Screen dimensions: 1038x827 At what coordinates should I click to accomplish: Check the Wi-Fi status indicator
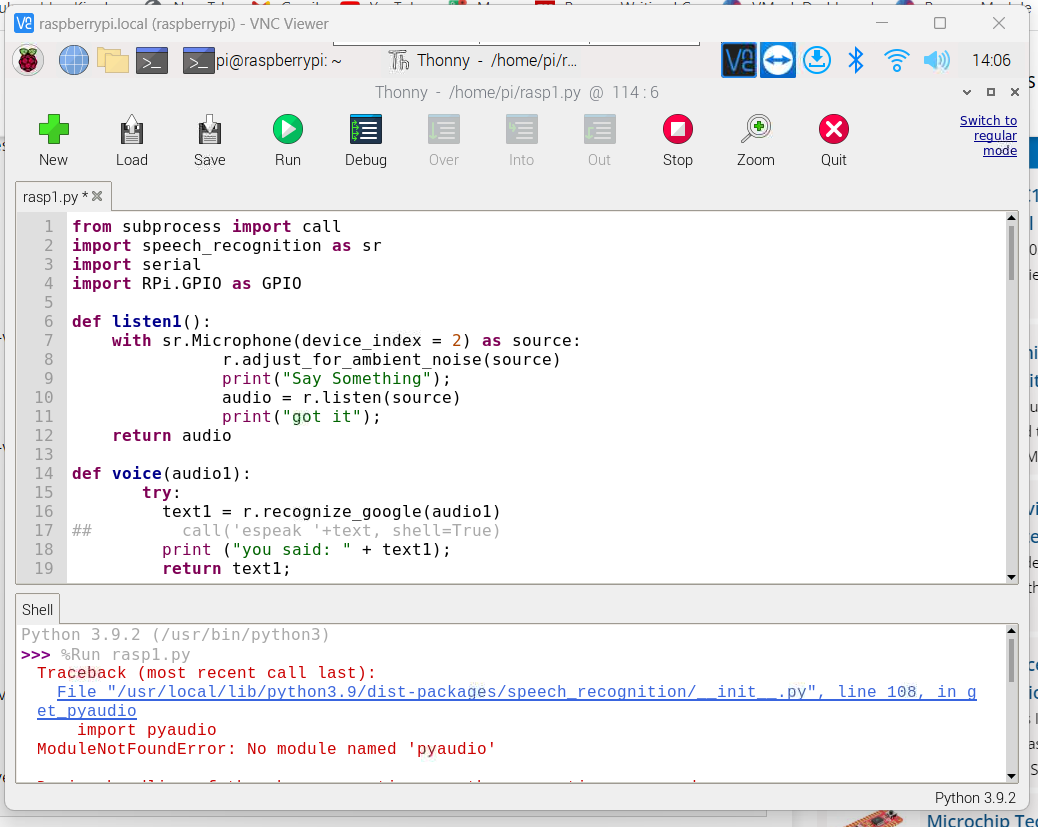point(896,60)
